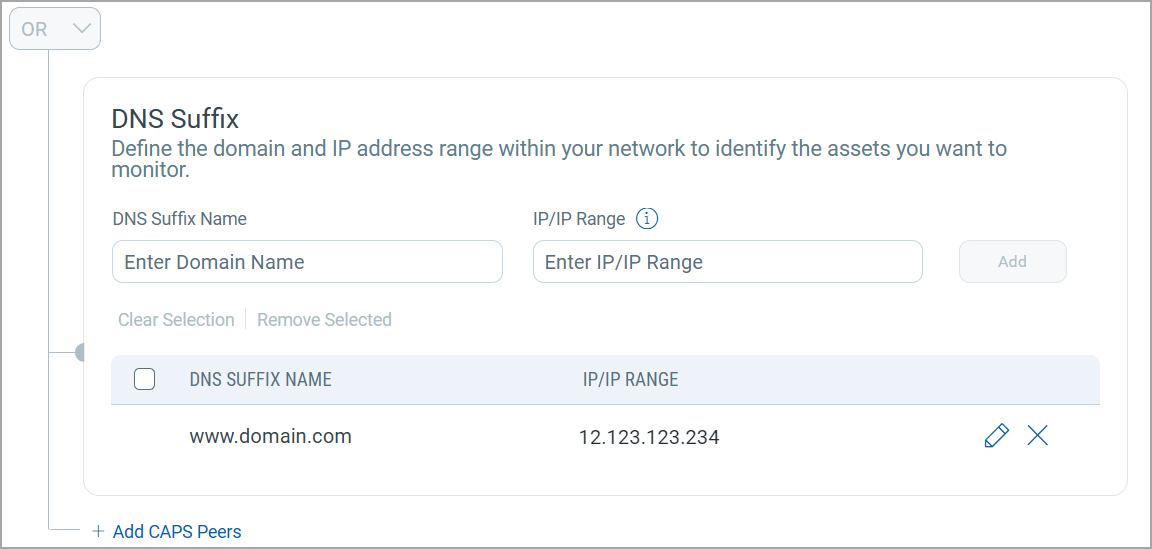The height and width of the screenshot is (549, 1152).
Task: Focus the Enter IP/IP Range field
Action: click(727, 262)
